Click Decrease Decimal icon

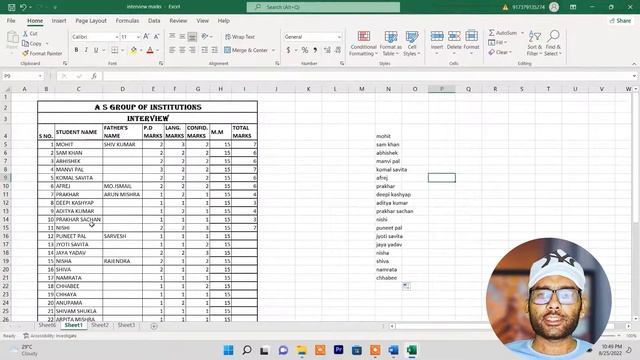pos(338,50)
